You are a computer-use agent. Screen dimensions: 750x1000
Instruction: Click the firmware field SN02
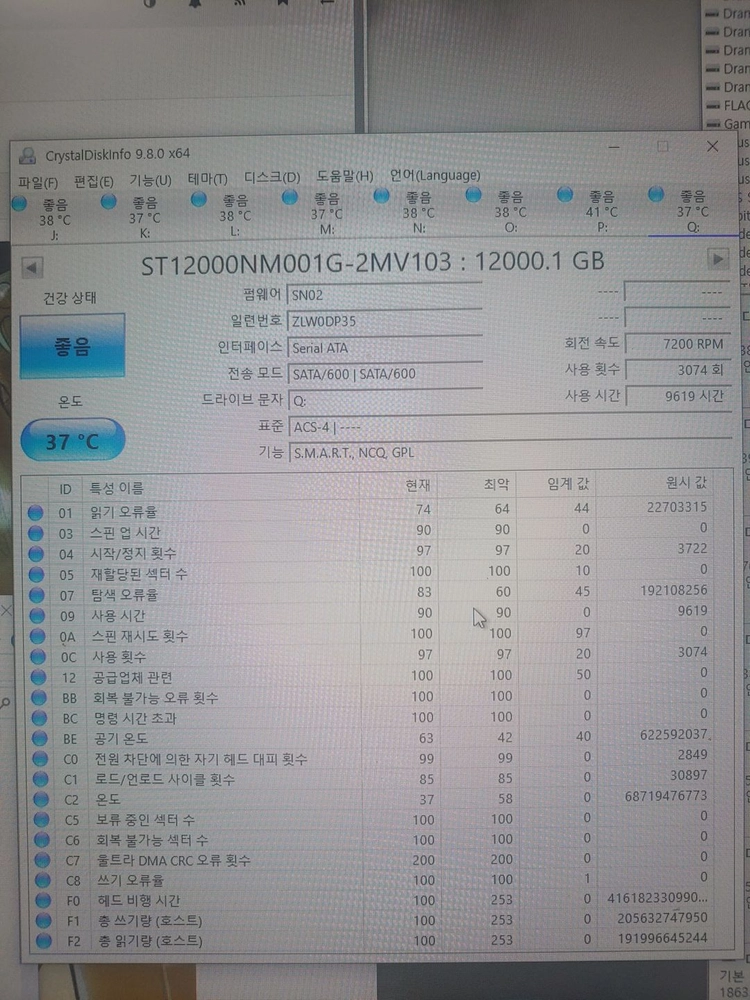pos(385,294)
